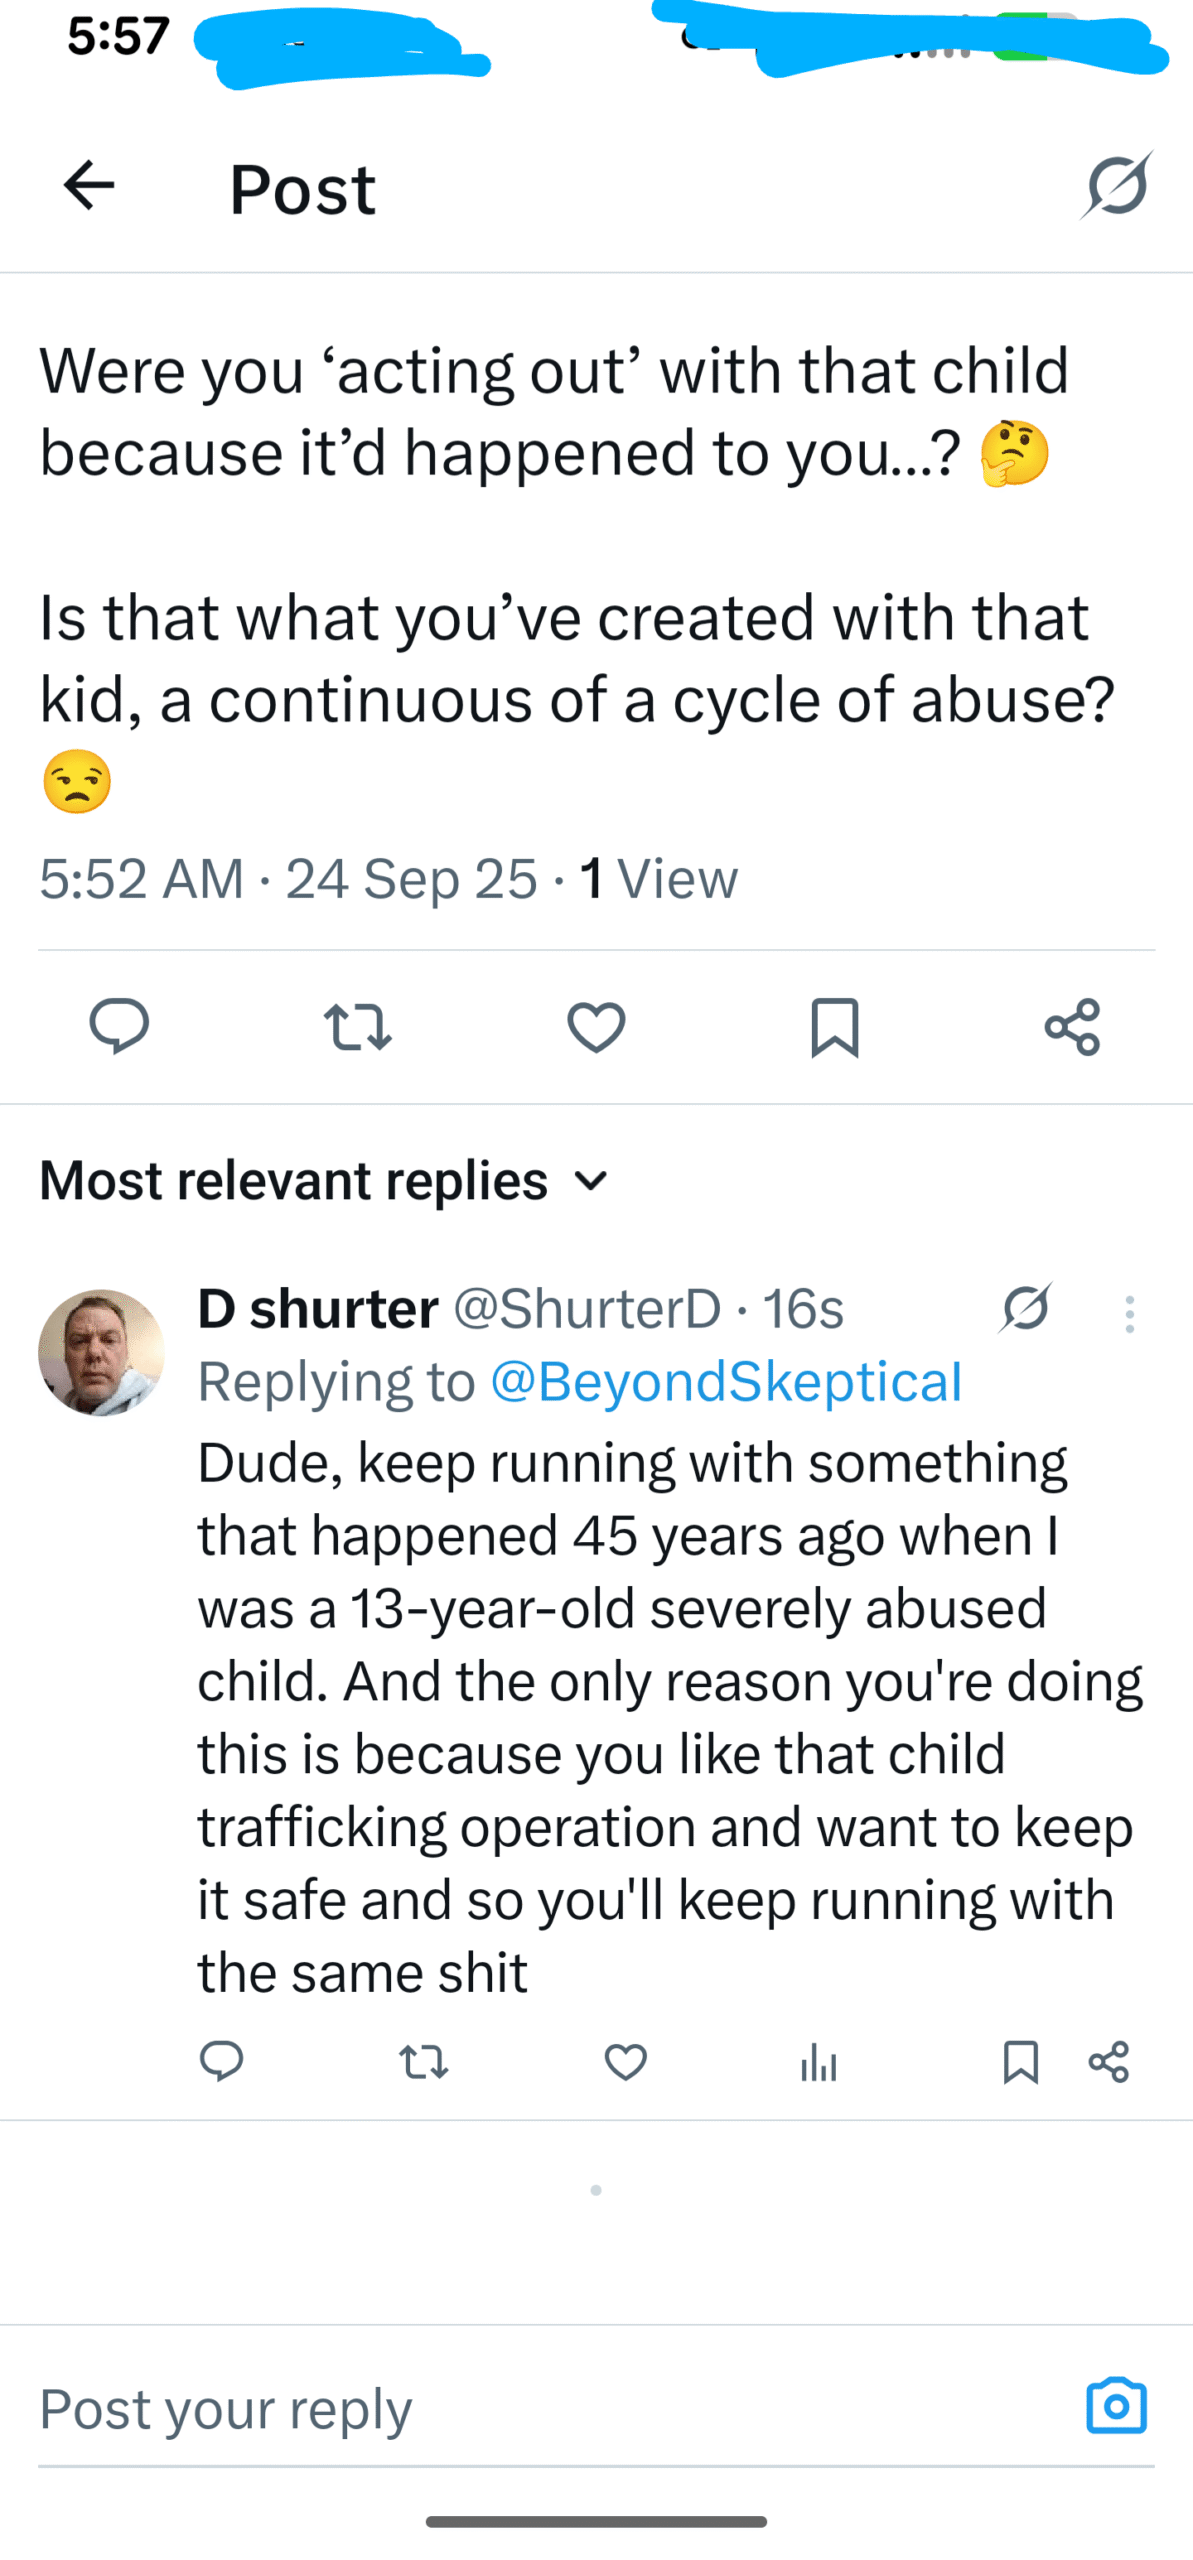Viewport: 1193px width, 2560px height.
Task: Share the main post
Action: 1072,1027
